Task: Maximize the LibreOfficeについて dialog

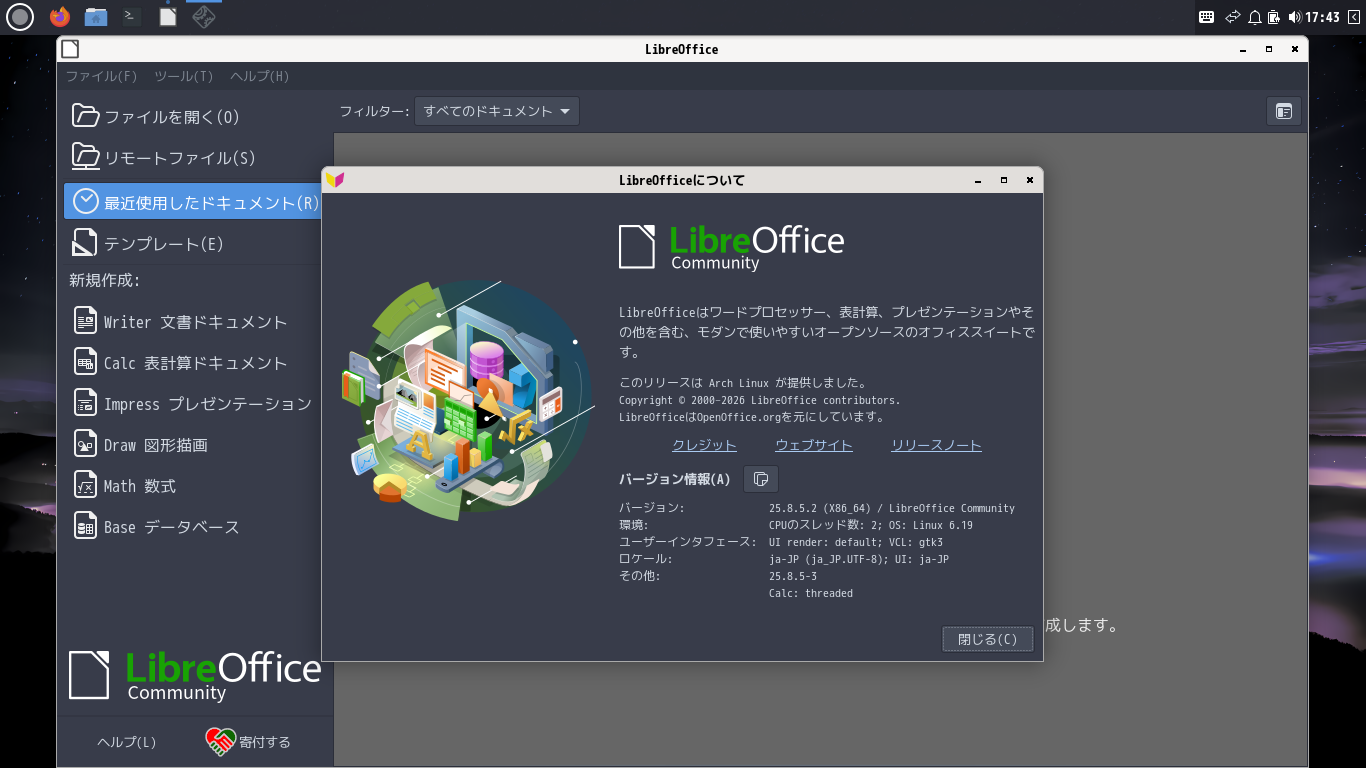Action: tap(1004, 180)
